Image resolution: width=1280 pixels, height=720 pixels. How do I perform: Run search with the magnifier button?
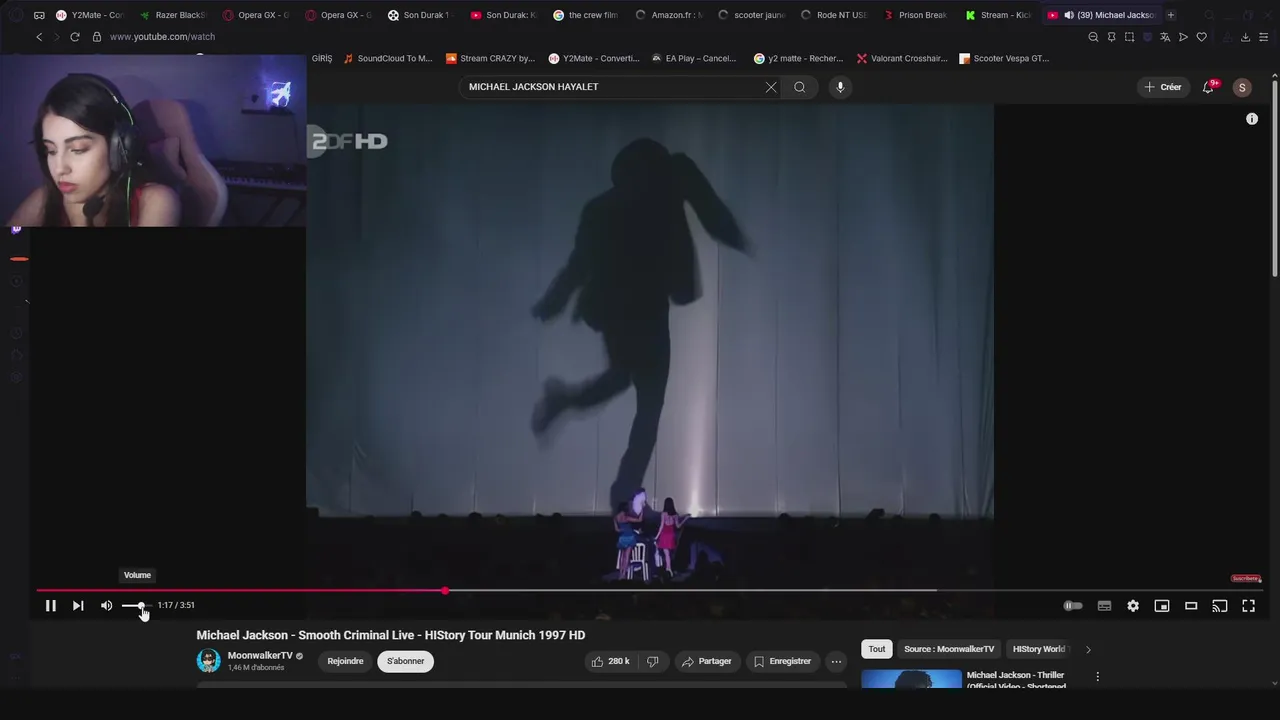(x=800, y=87)
